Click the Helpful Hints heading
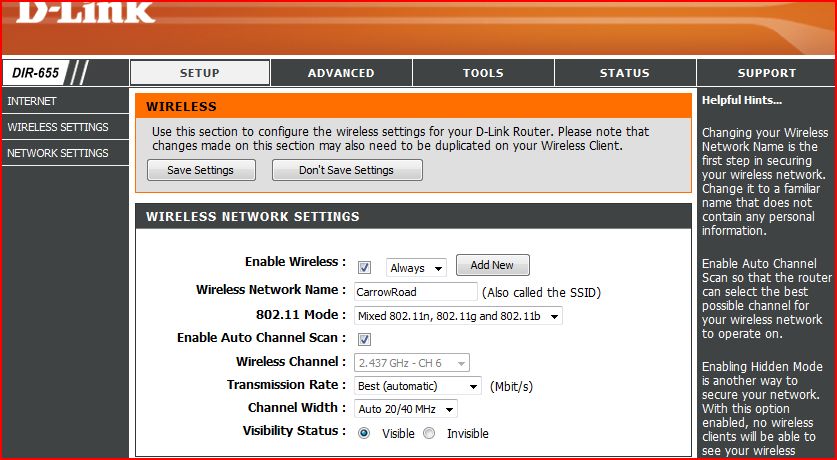This screenshot has height=460, width=837. [741, 100]
